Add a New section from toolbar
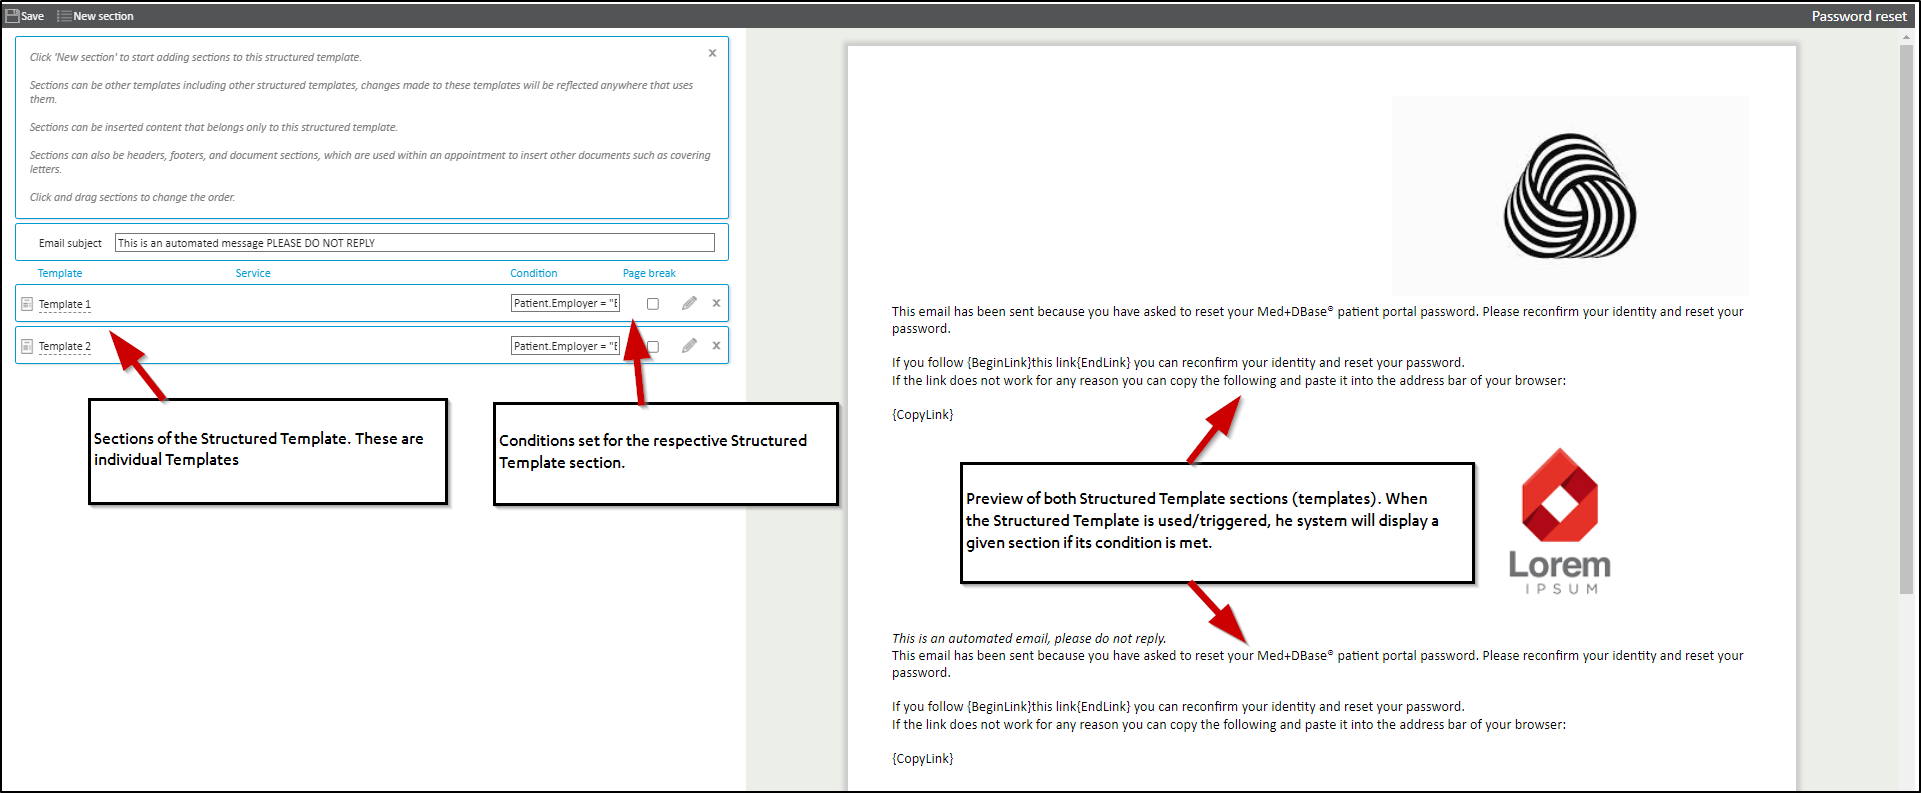This screenshot has width=1921, height=793. (x=95, y=16)
